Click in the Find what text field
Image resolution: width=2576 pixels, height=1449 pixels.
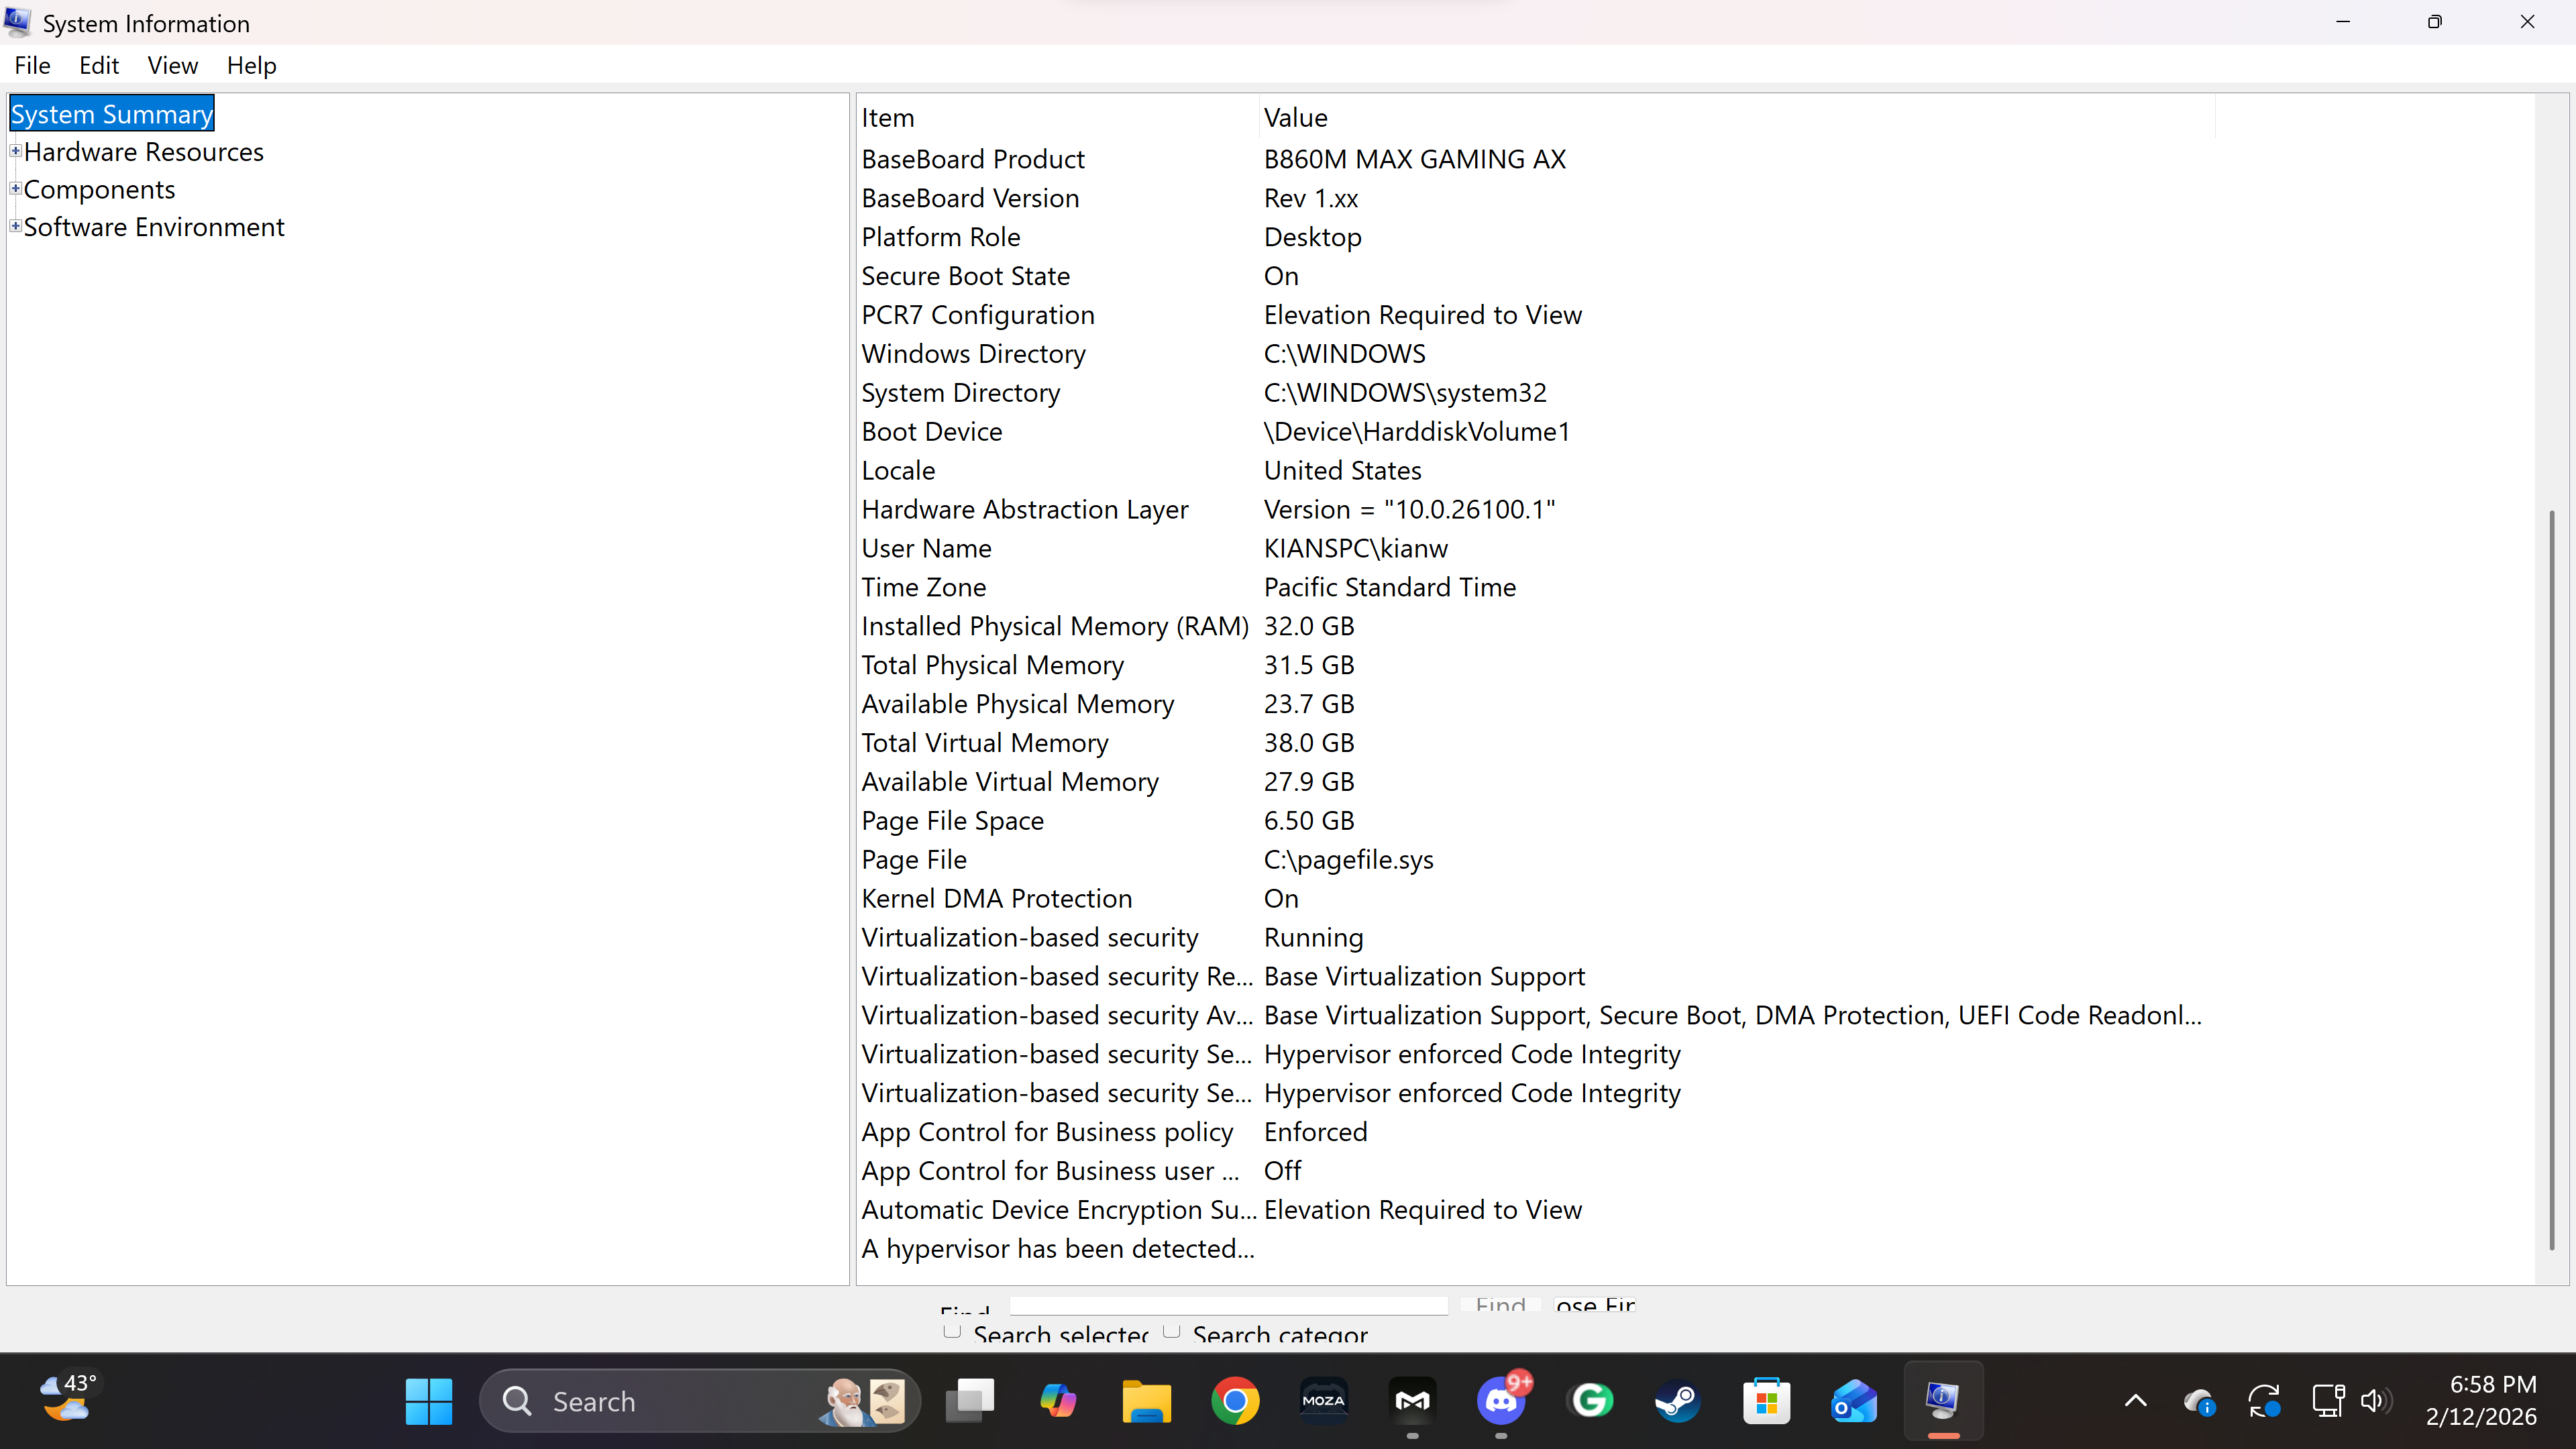click(x=1229, y=1305)
